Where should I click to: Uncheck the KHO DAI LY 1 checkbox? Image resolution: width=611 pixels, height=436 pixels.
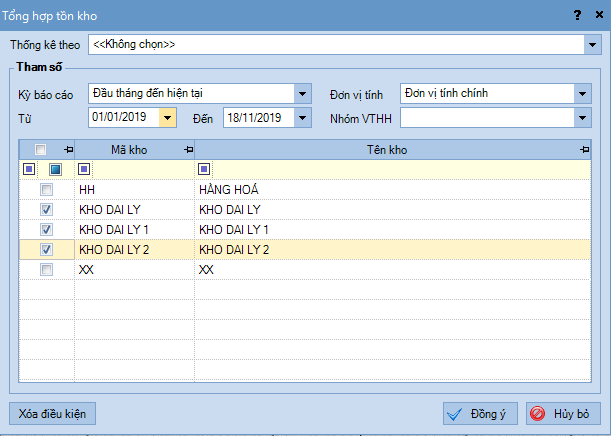click(46, 229)
